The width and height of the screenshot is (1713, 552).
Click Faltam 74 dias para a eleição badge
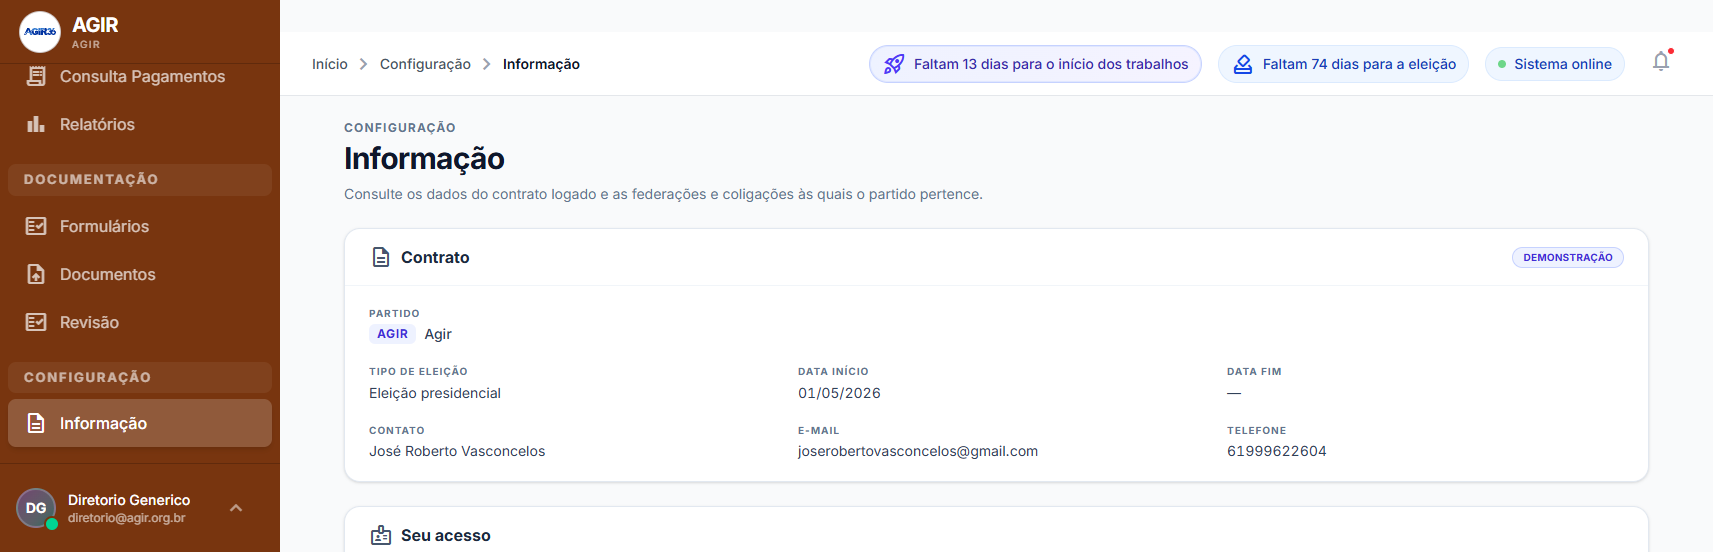1343,64
